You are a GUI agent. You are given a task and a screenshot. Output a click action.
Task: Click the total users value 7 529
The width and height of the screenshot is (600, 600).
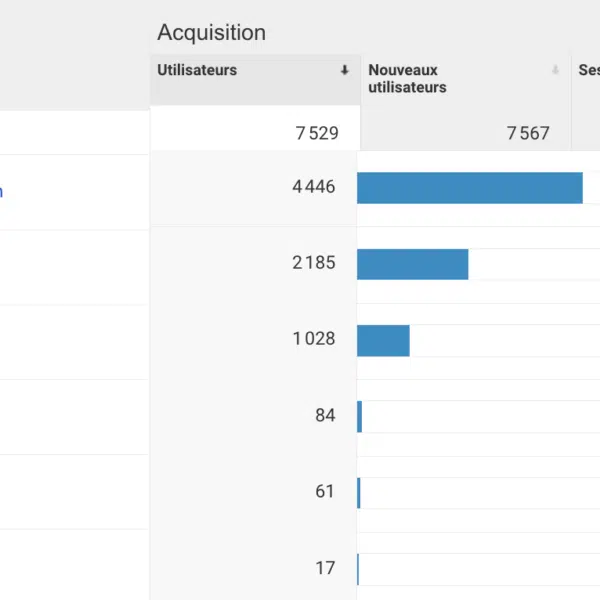coord(316,133)
